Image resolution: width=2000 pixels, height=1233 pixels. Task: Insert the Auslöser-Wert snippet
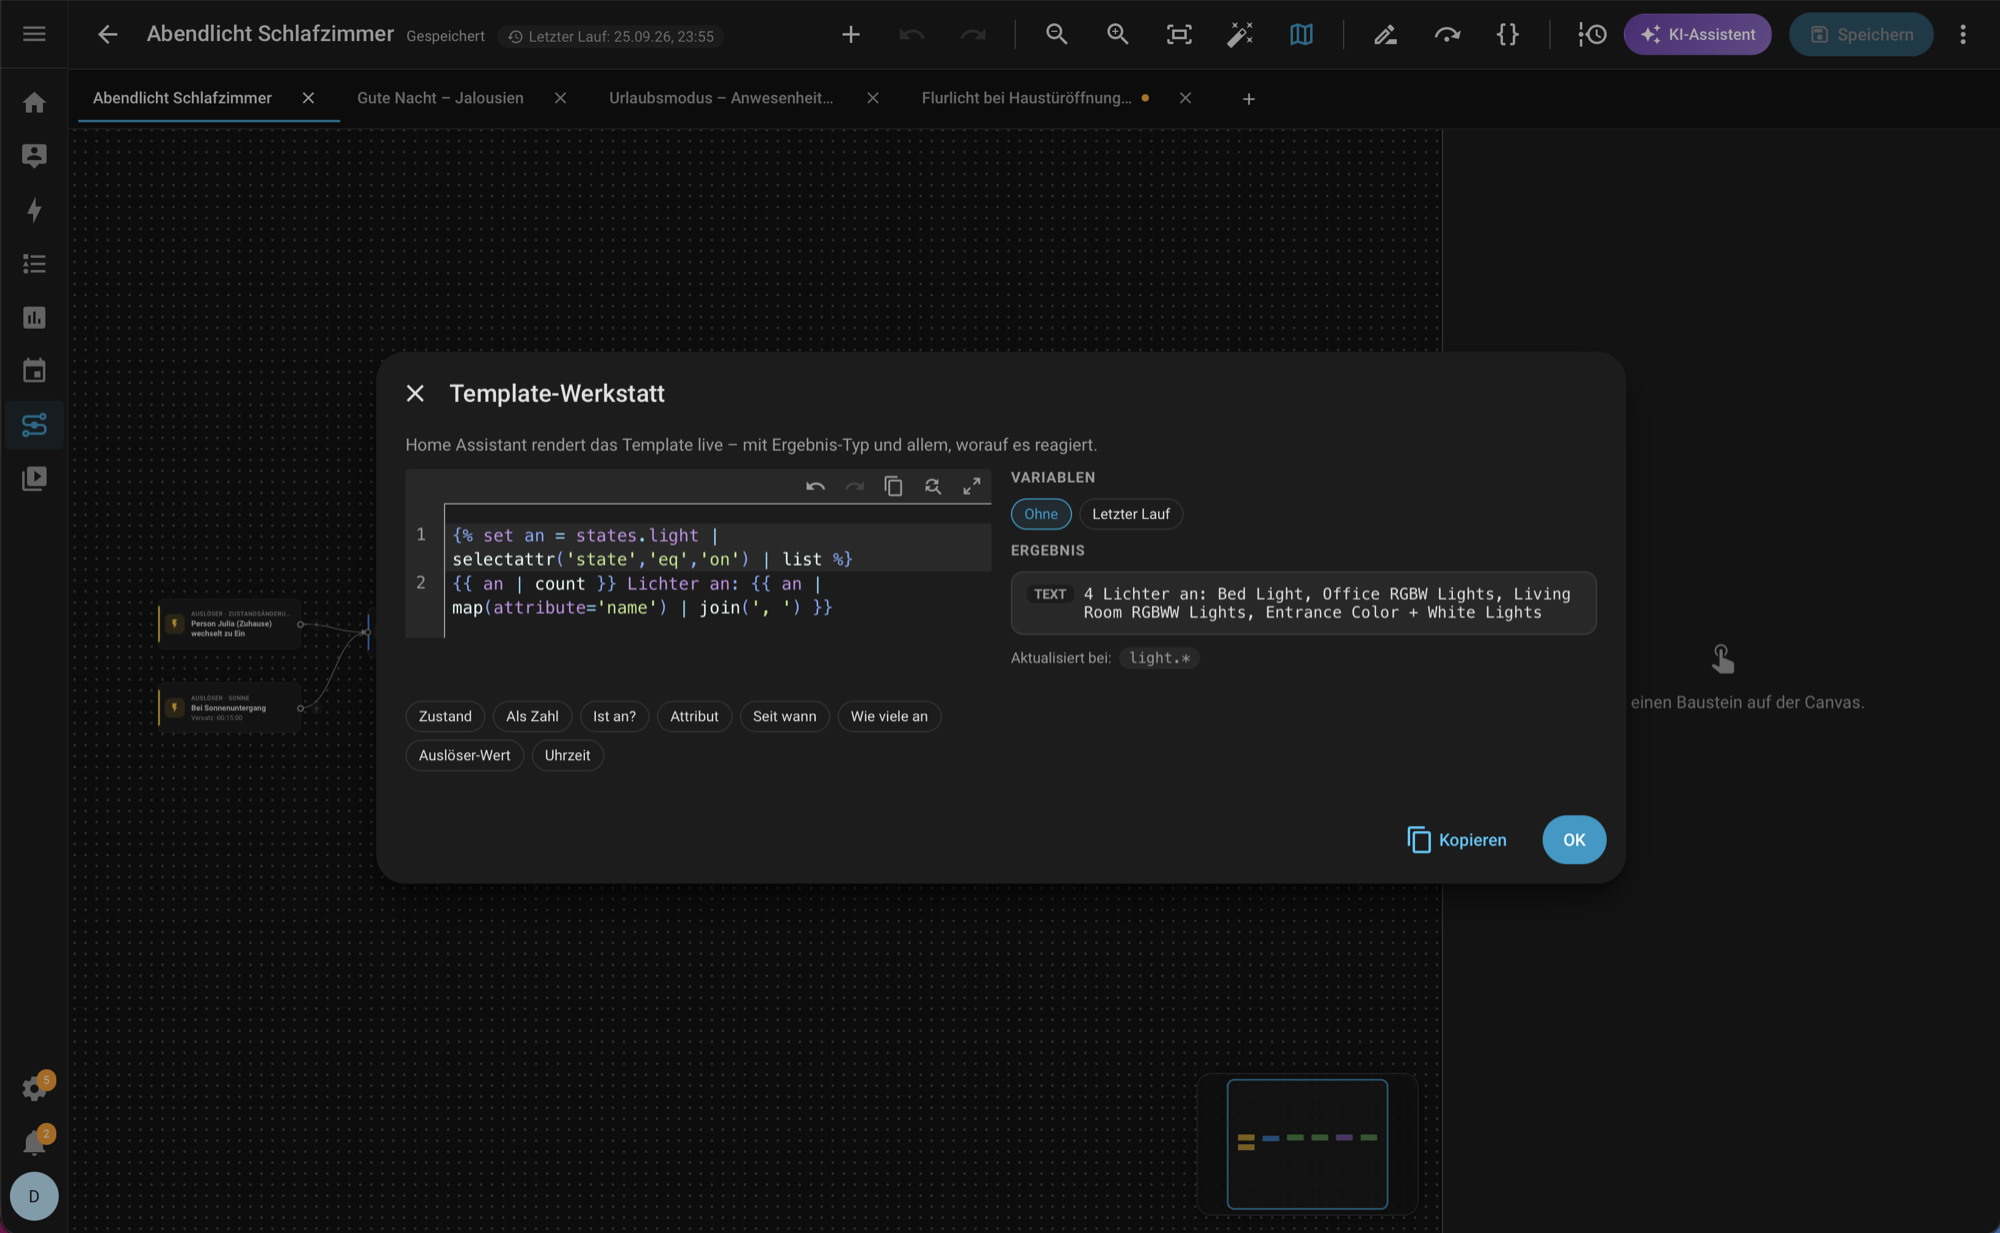(464, 755)
